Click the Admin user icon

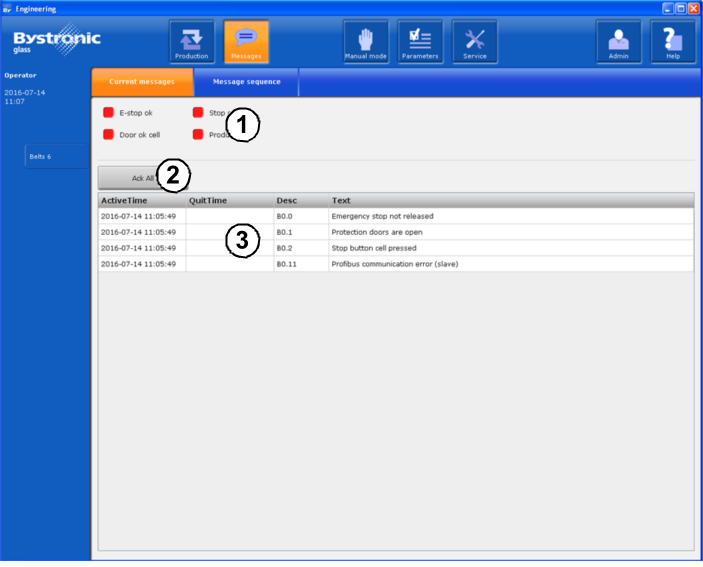pyautogui.click(x=619, y=42)
